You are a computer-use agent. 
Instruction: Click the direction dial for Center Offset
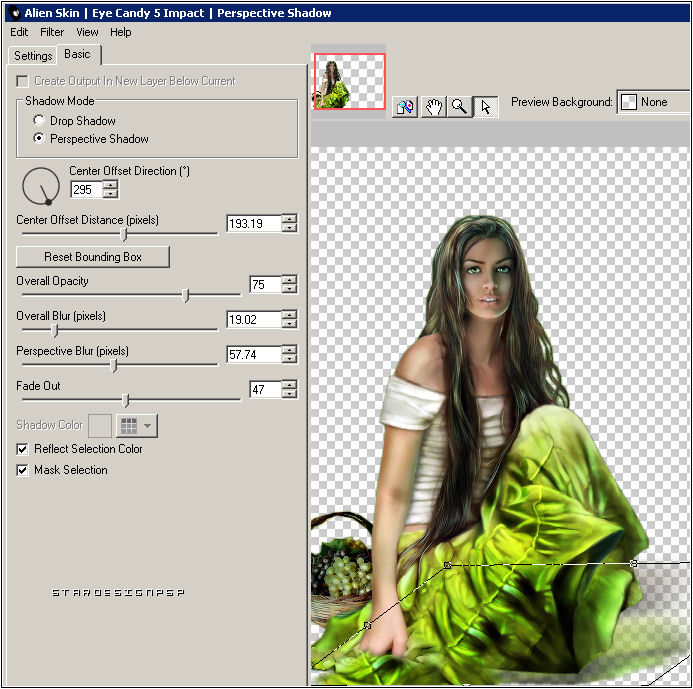[x=41, y=186]
